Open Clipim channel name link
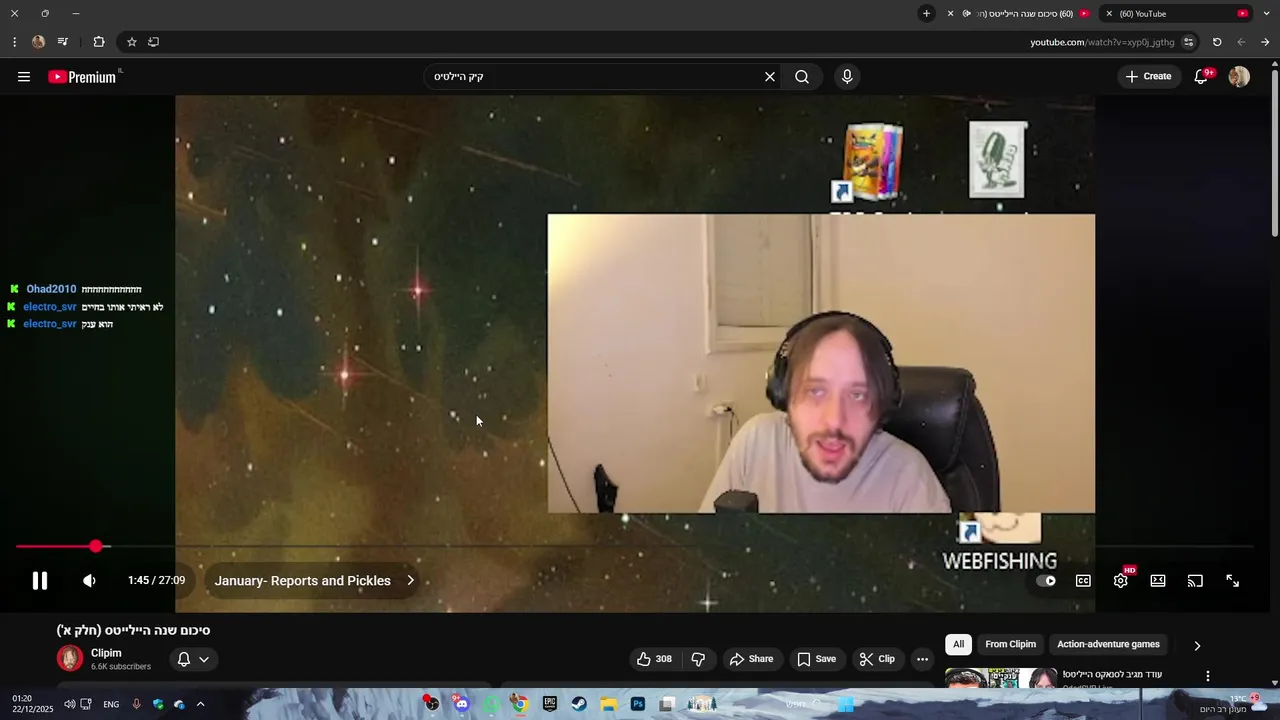This screenshot has width=1280, height=720. [x=106, y=653]
